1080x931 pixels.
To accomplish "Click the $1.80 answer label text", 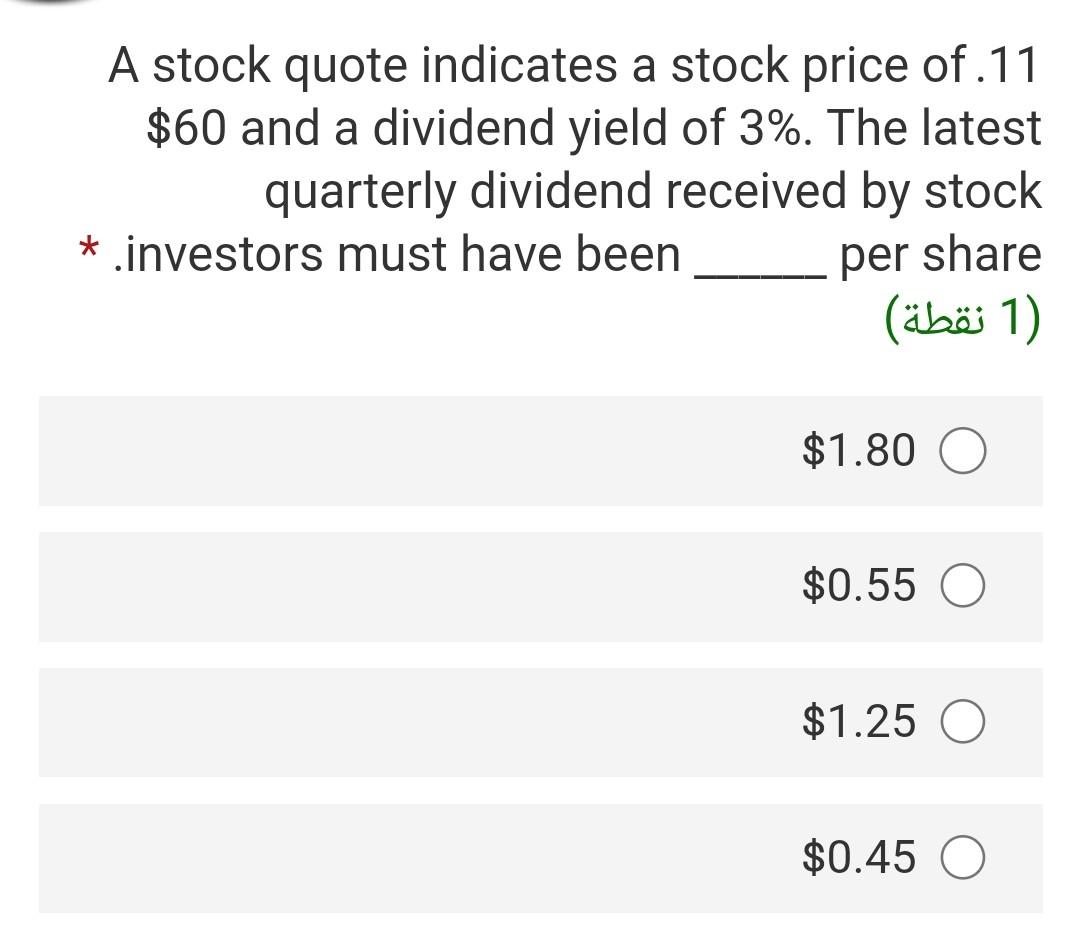I will (858, 450).
